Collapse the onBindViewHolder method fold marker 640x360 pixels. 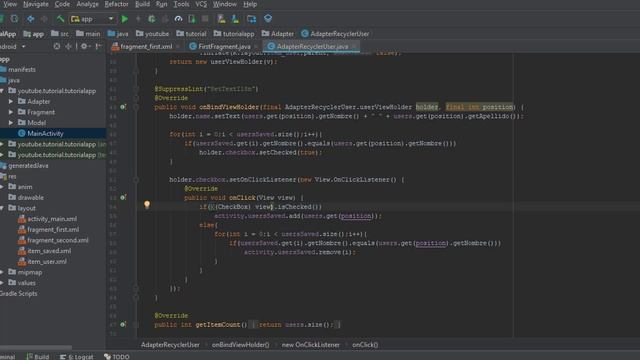point(136,107)
